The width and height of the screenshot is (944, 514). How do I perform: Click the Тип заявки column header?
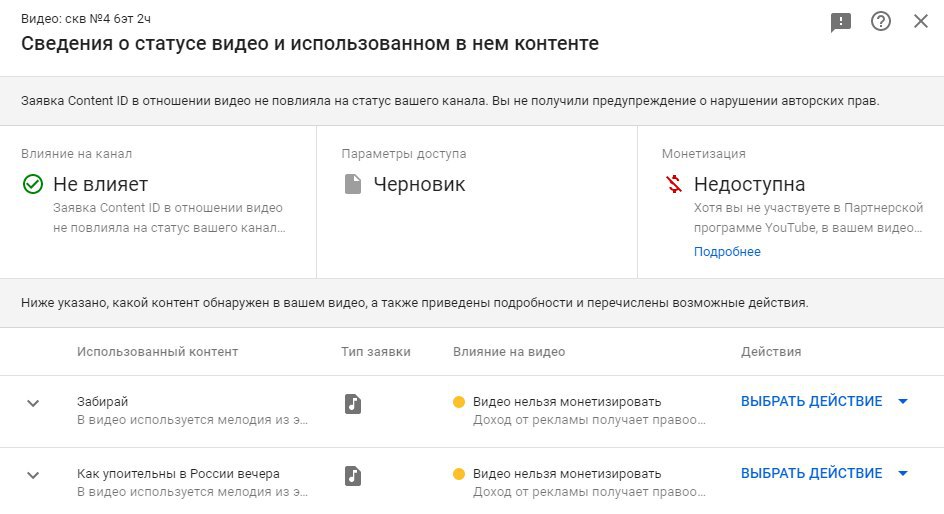pos(376,352)
